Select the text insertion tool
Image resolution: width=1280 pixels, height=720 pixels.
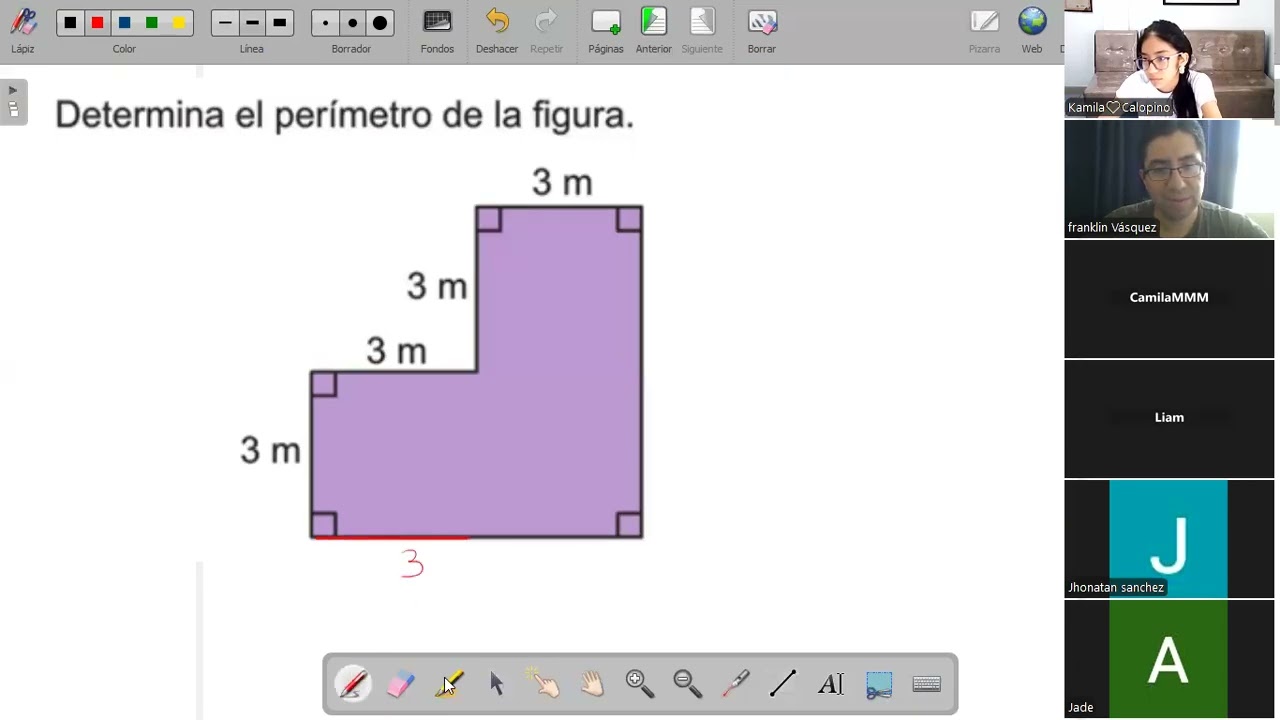831,684
